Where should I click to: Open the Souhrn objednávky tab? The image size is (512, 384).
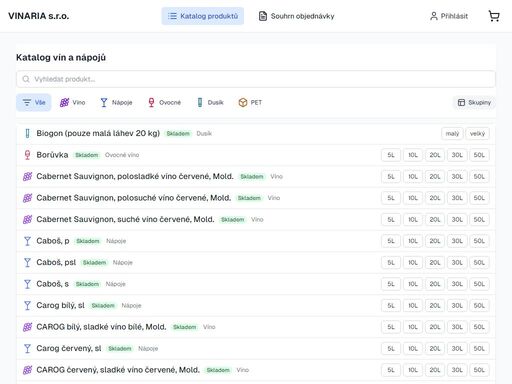point(296,16)
